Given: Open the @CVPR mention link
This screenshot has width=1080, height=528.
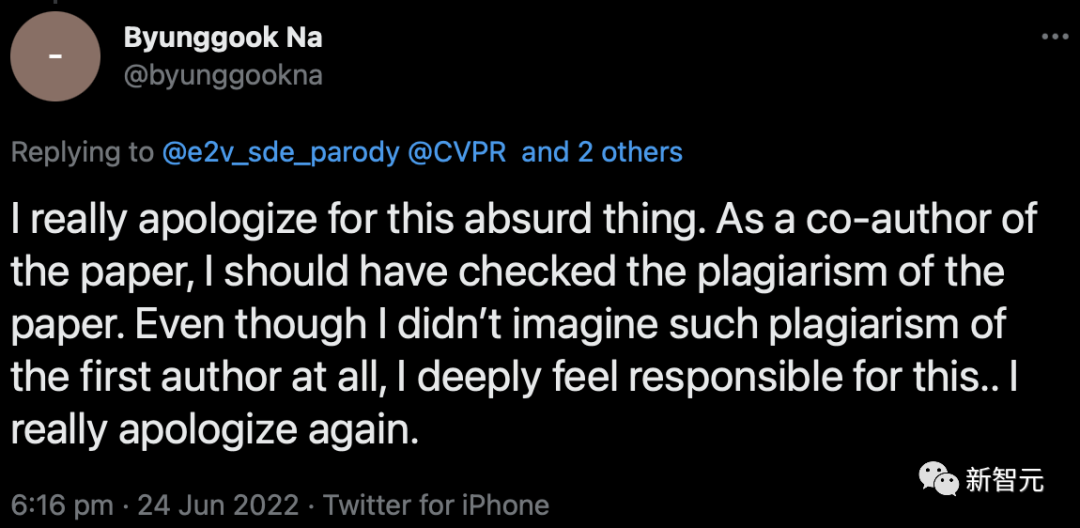Looking at the screenshot, I should 457,152.
